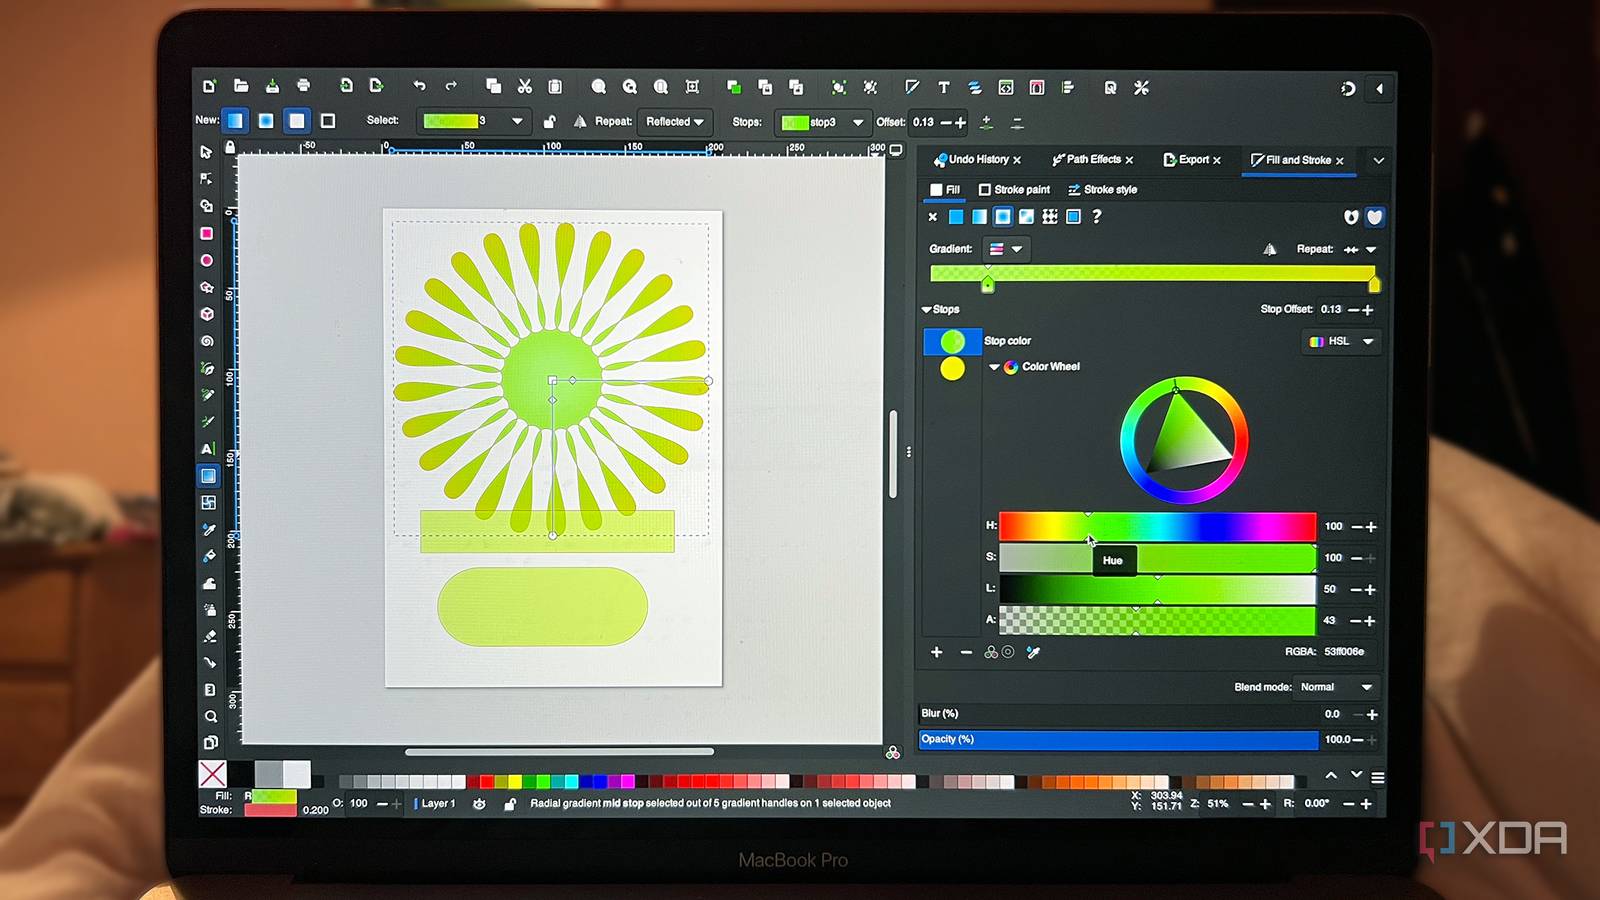Open the HSL color format dropdown
Viewport: 1600px width, 900px height.
pyautogui.click(x=1340, y=341)
